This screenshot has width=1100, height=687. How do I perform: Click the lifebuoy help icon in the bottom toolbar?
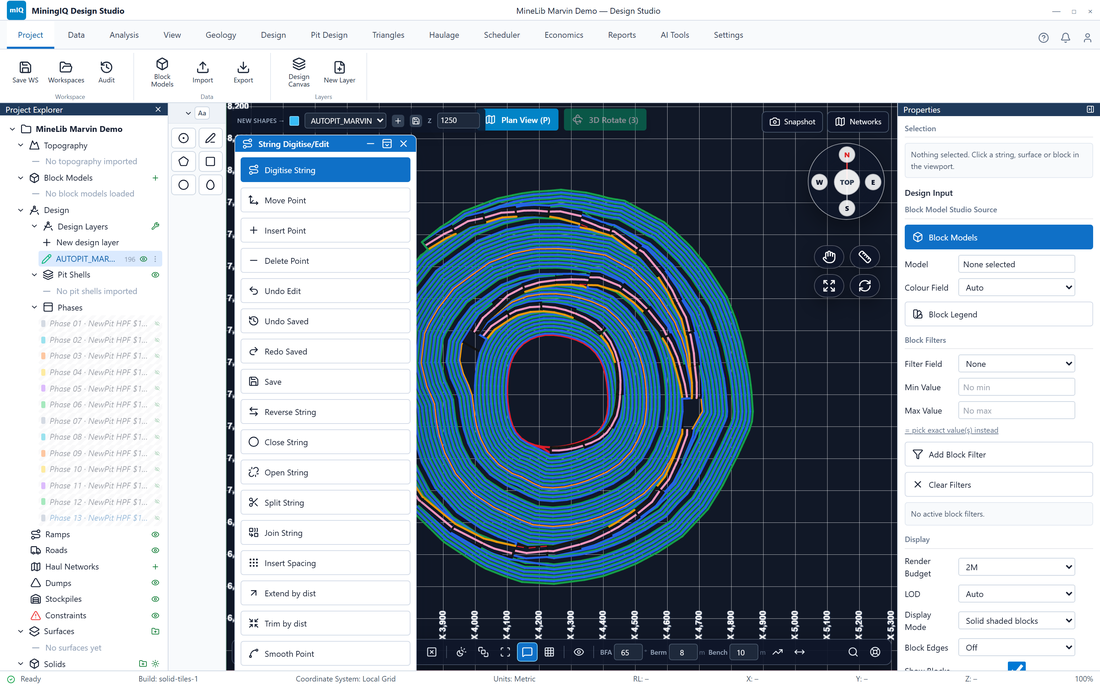876,652
